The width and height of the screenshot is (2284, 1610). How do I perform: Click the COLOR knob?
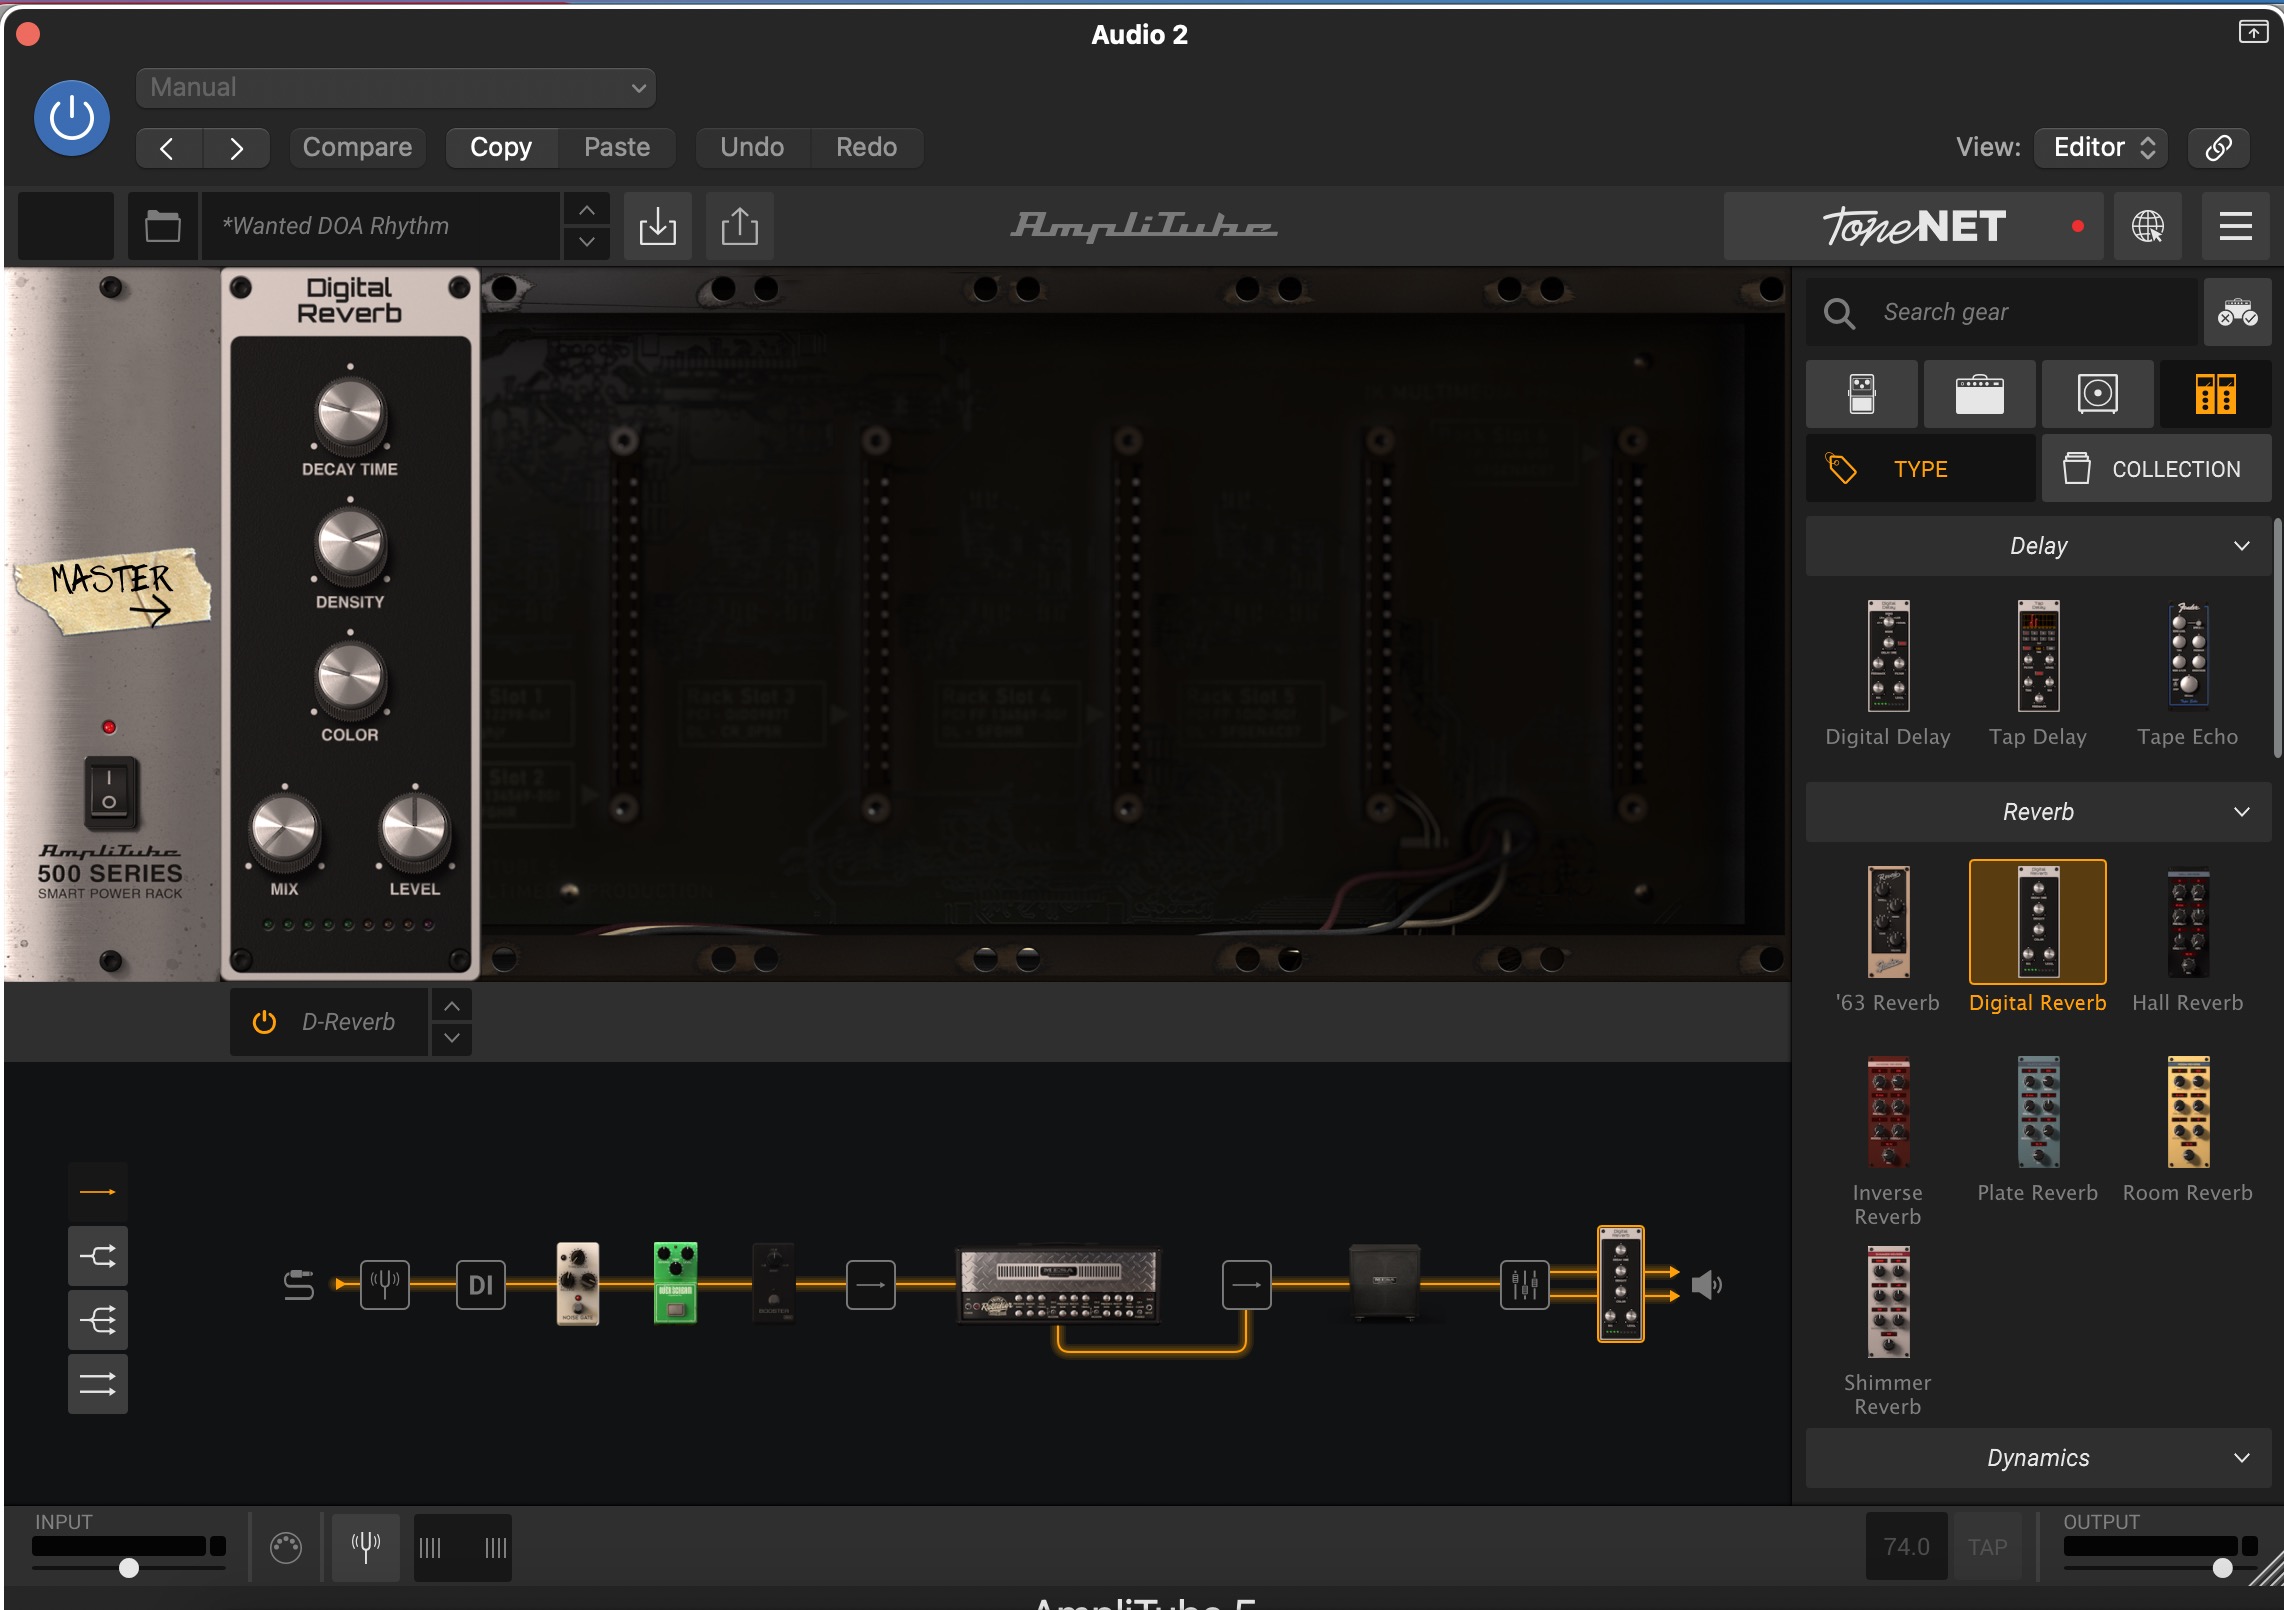(x=350, y=679)
